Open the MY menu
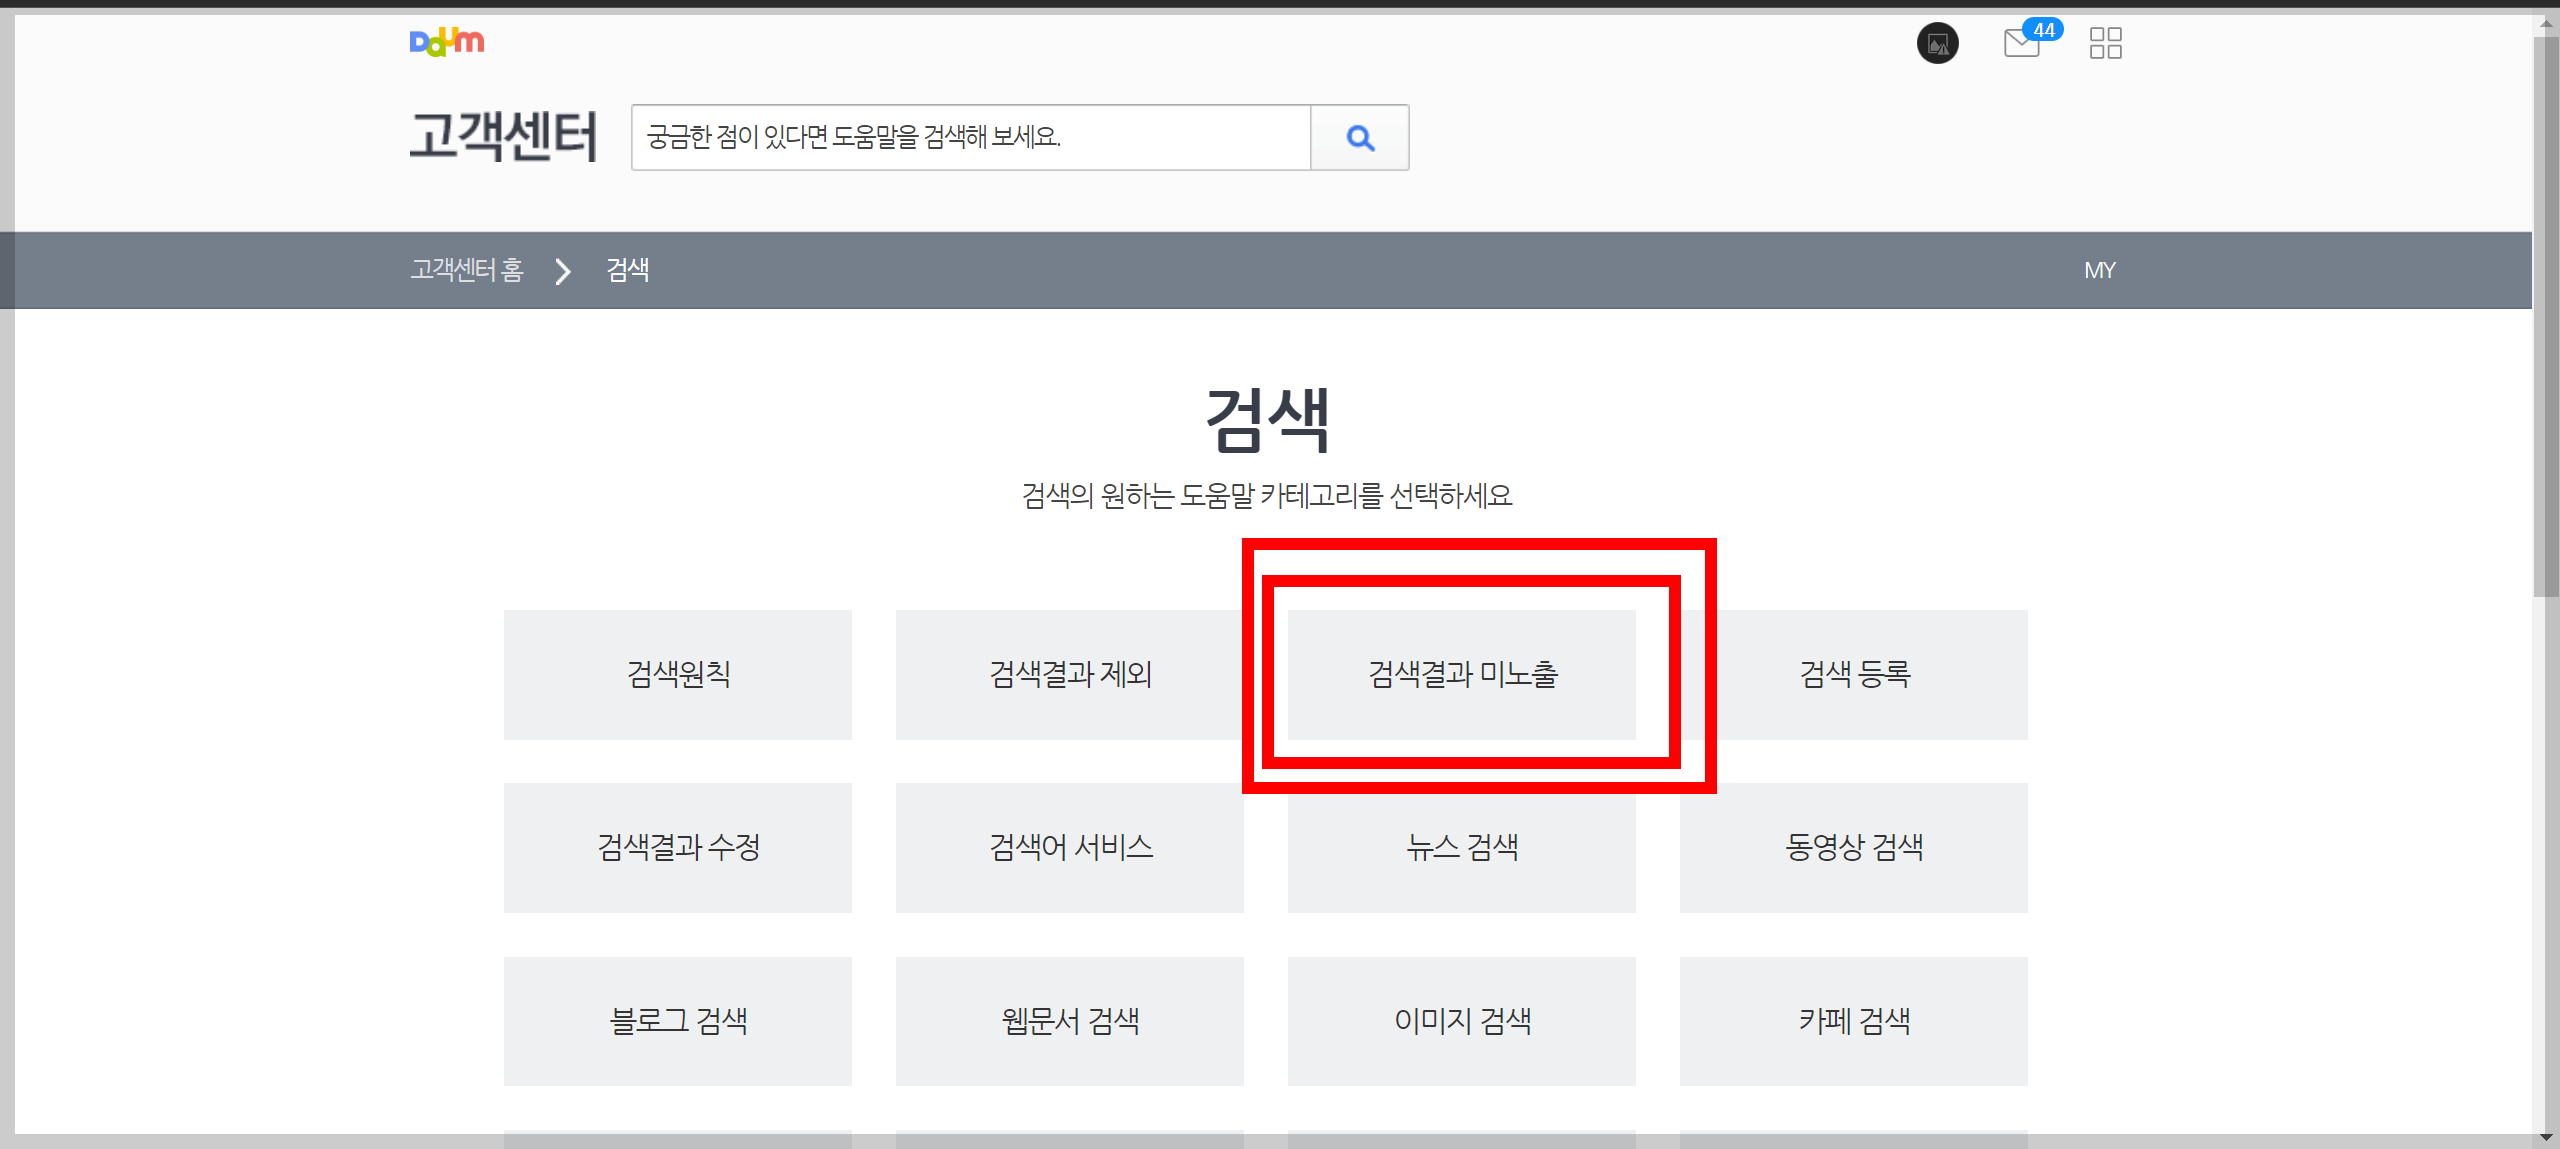Image resolution: width=2560 pixels, height=1149 pixels. pos(2099,270)
